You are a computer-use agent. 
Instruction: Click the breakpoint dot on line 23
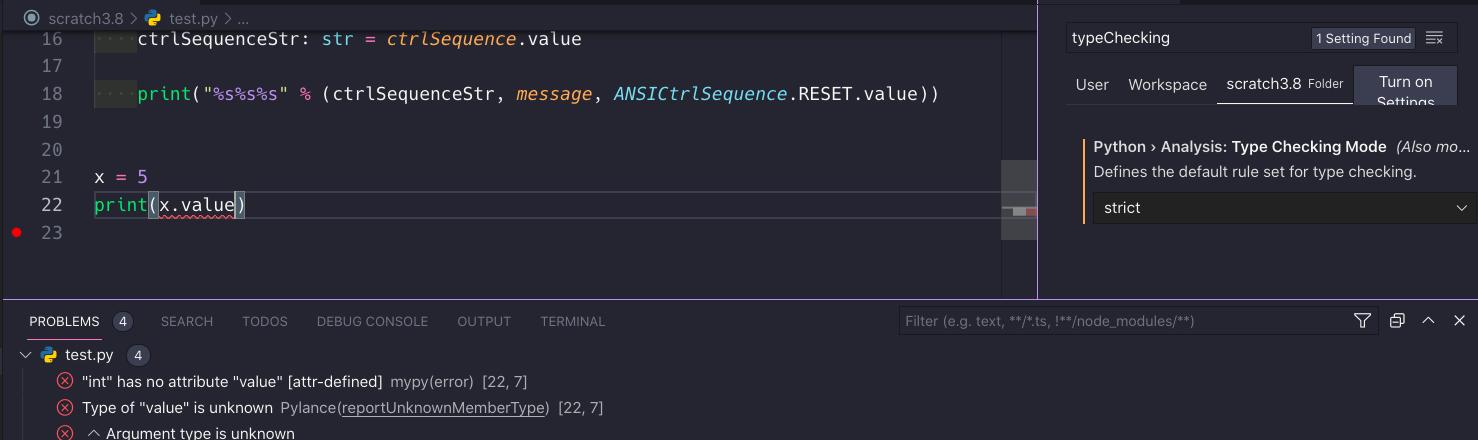tap(16, 232)
